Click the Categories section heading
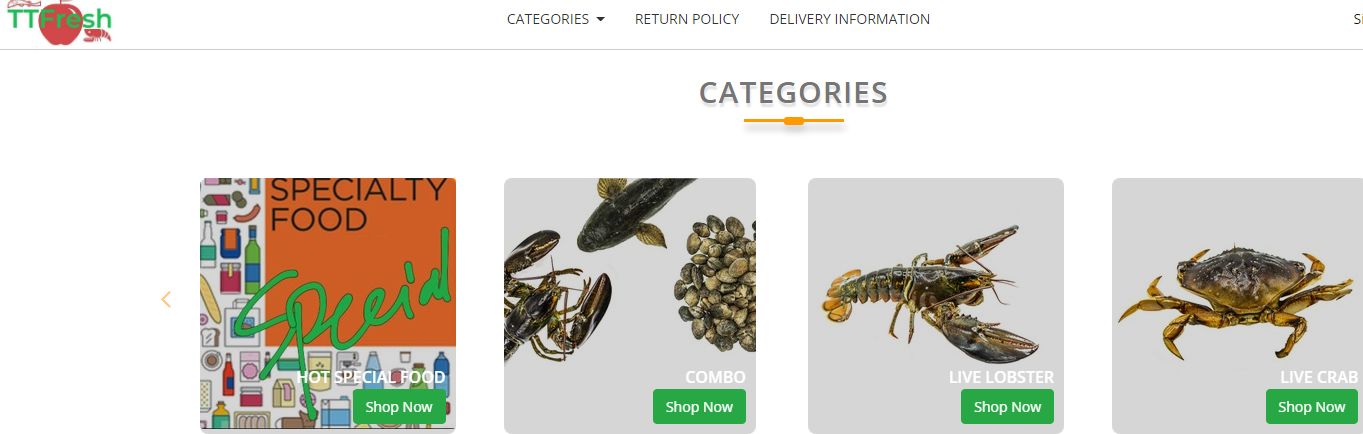Screen dimensions: 1363x434 click(x=794, y=92)
